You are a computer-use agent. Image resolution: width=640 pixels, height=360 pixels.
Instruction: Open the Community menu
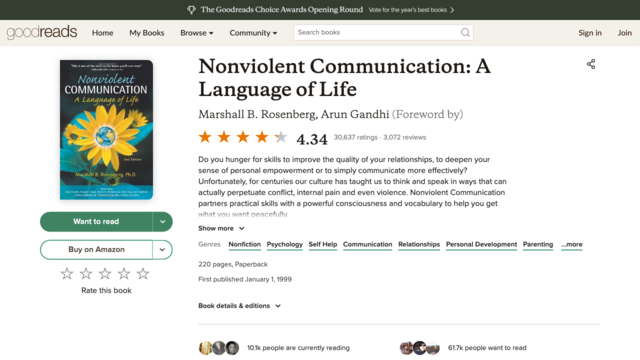coord(253,33)
